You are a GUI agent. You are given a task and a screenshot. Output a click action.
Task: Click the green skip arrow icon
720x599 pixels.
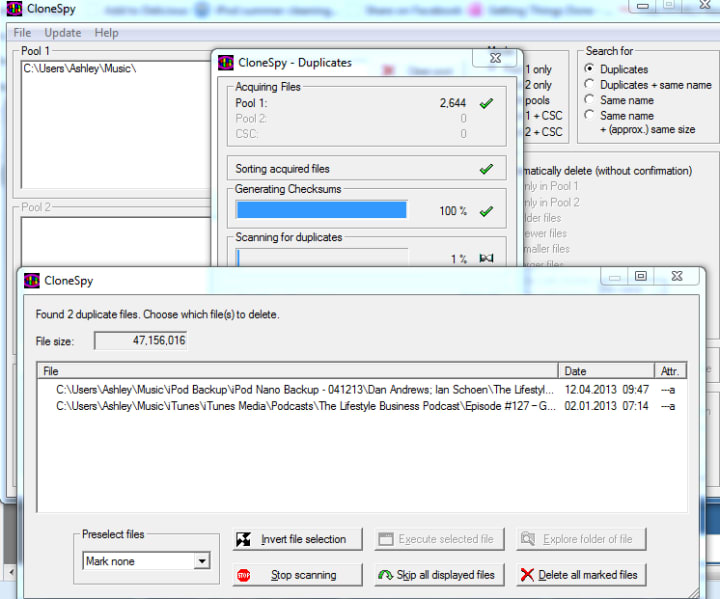tap(385, 575)
